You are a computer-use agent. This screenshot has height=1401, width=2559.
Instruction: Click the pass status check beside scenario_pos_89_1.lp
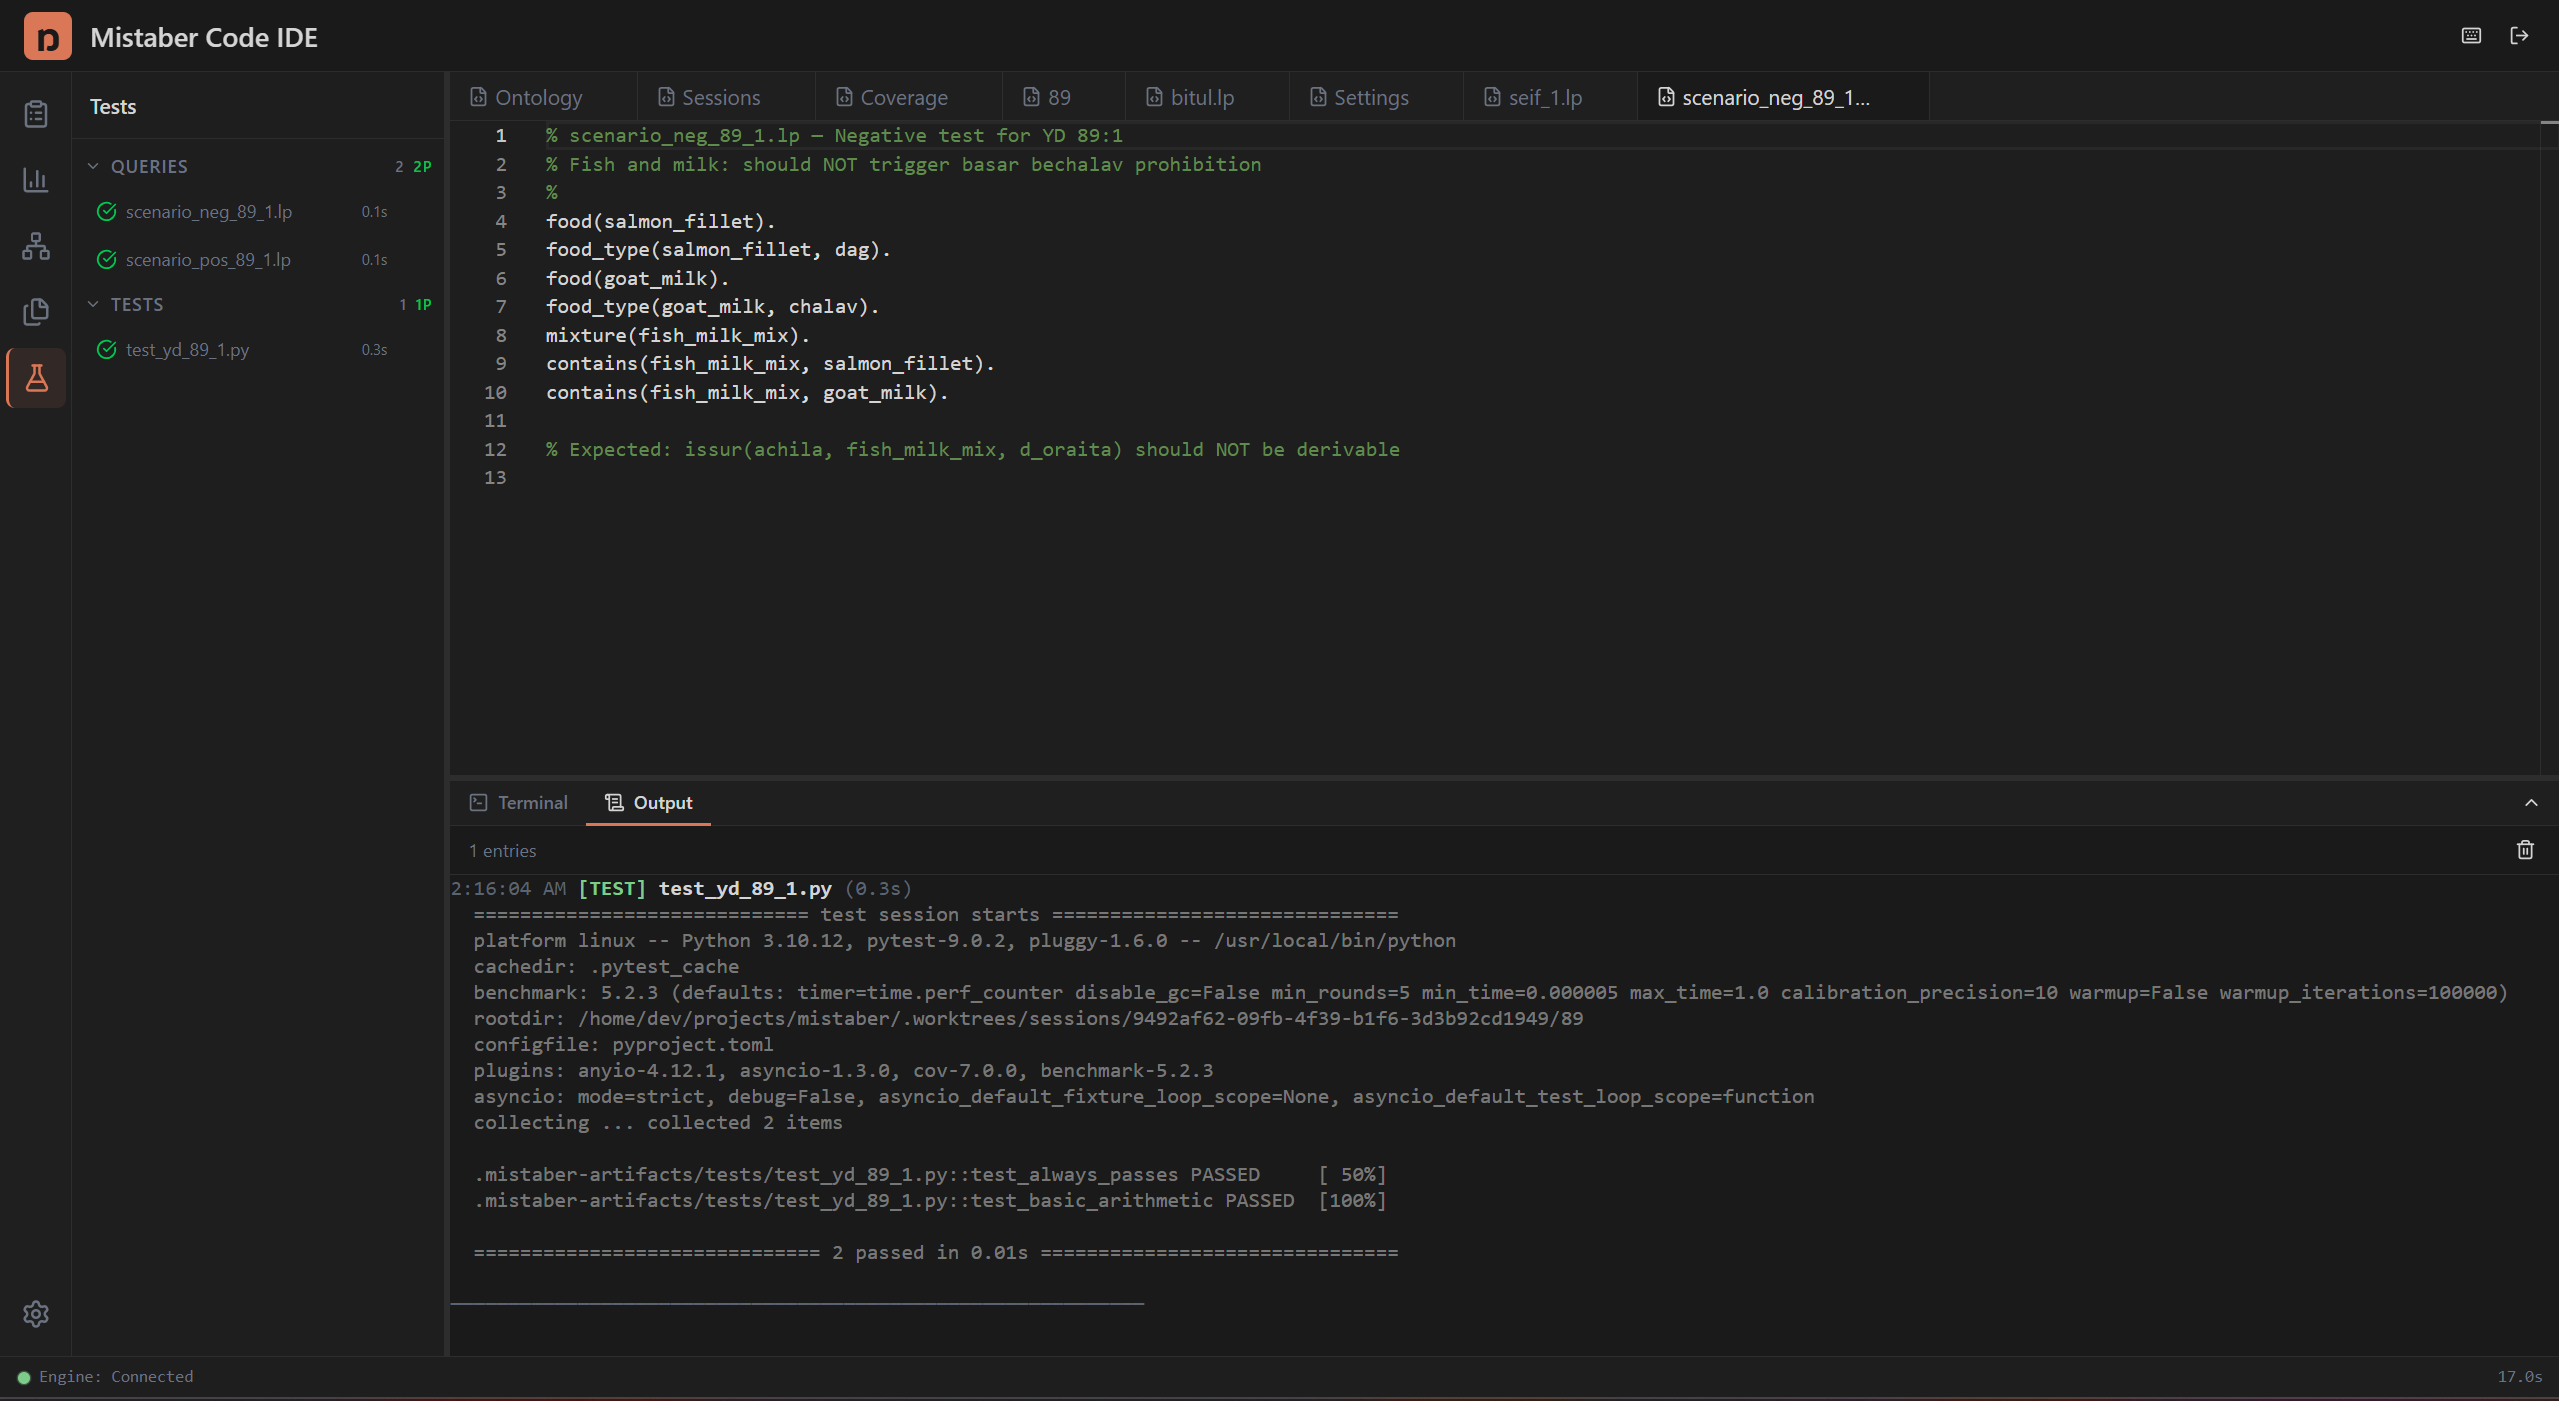point(106,259)
